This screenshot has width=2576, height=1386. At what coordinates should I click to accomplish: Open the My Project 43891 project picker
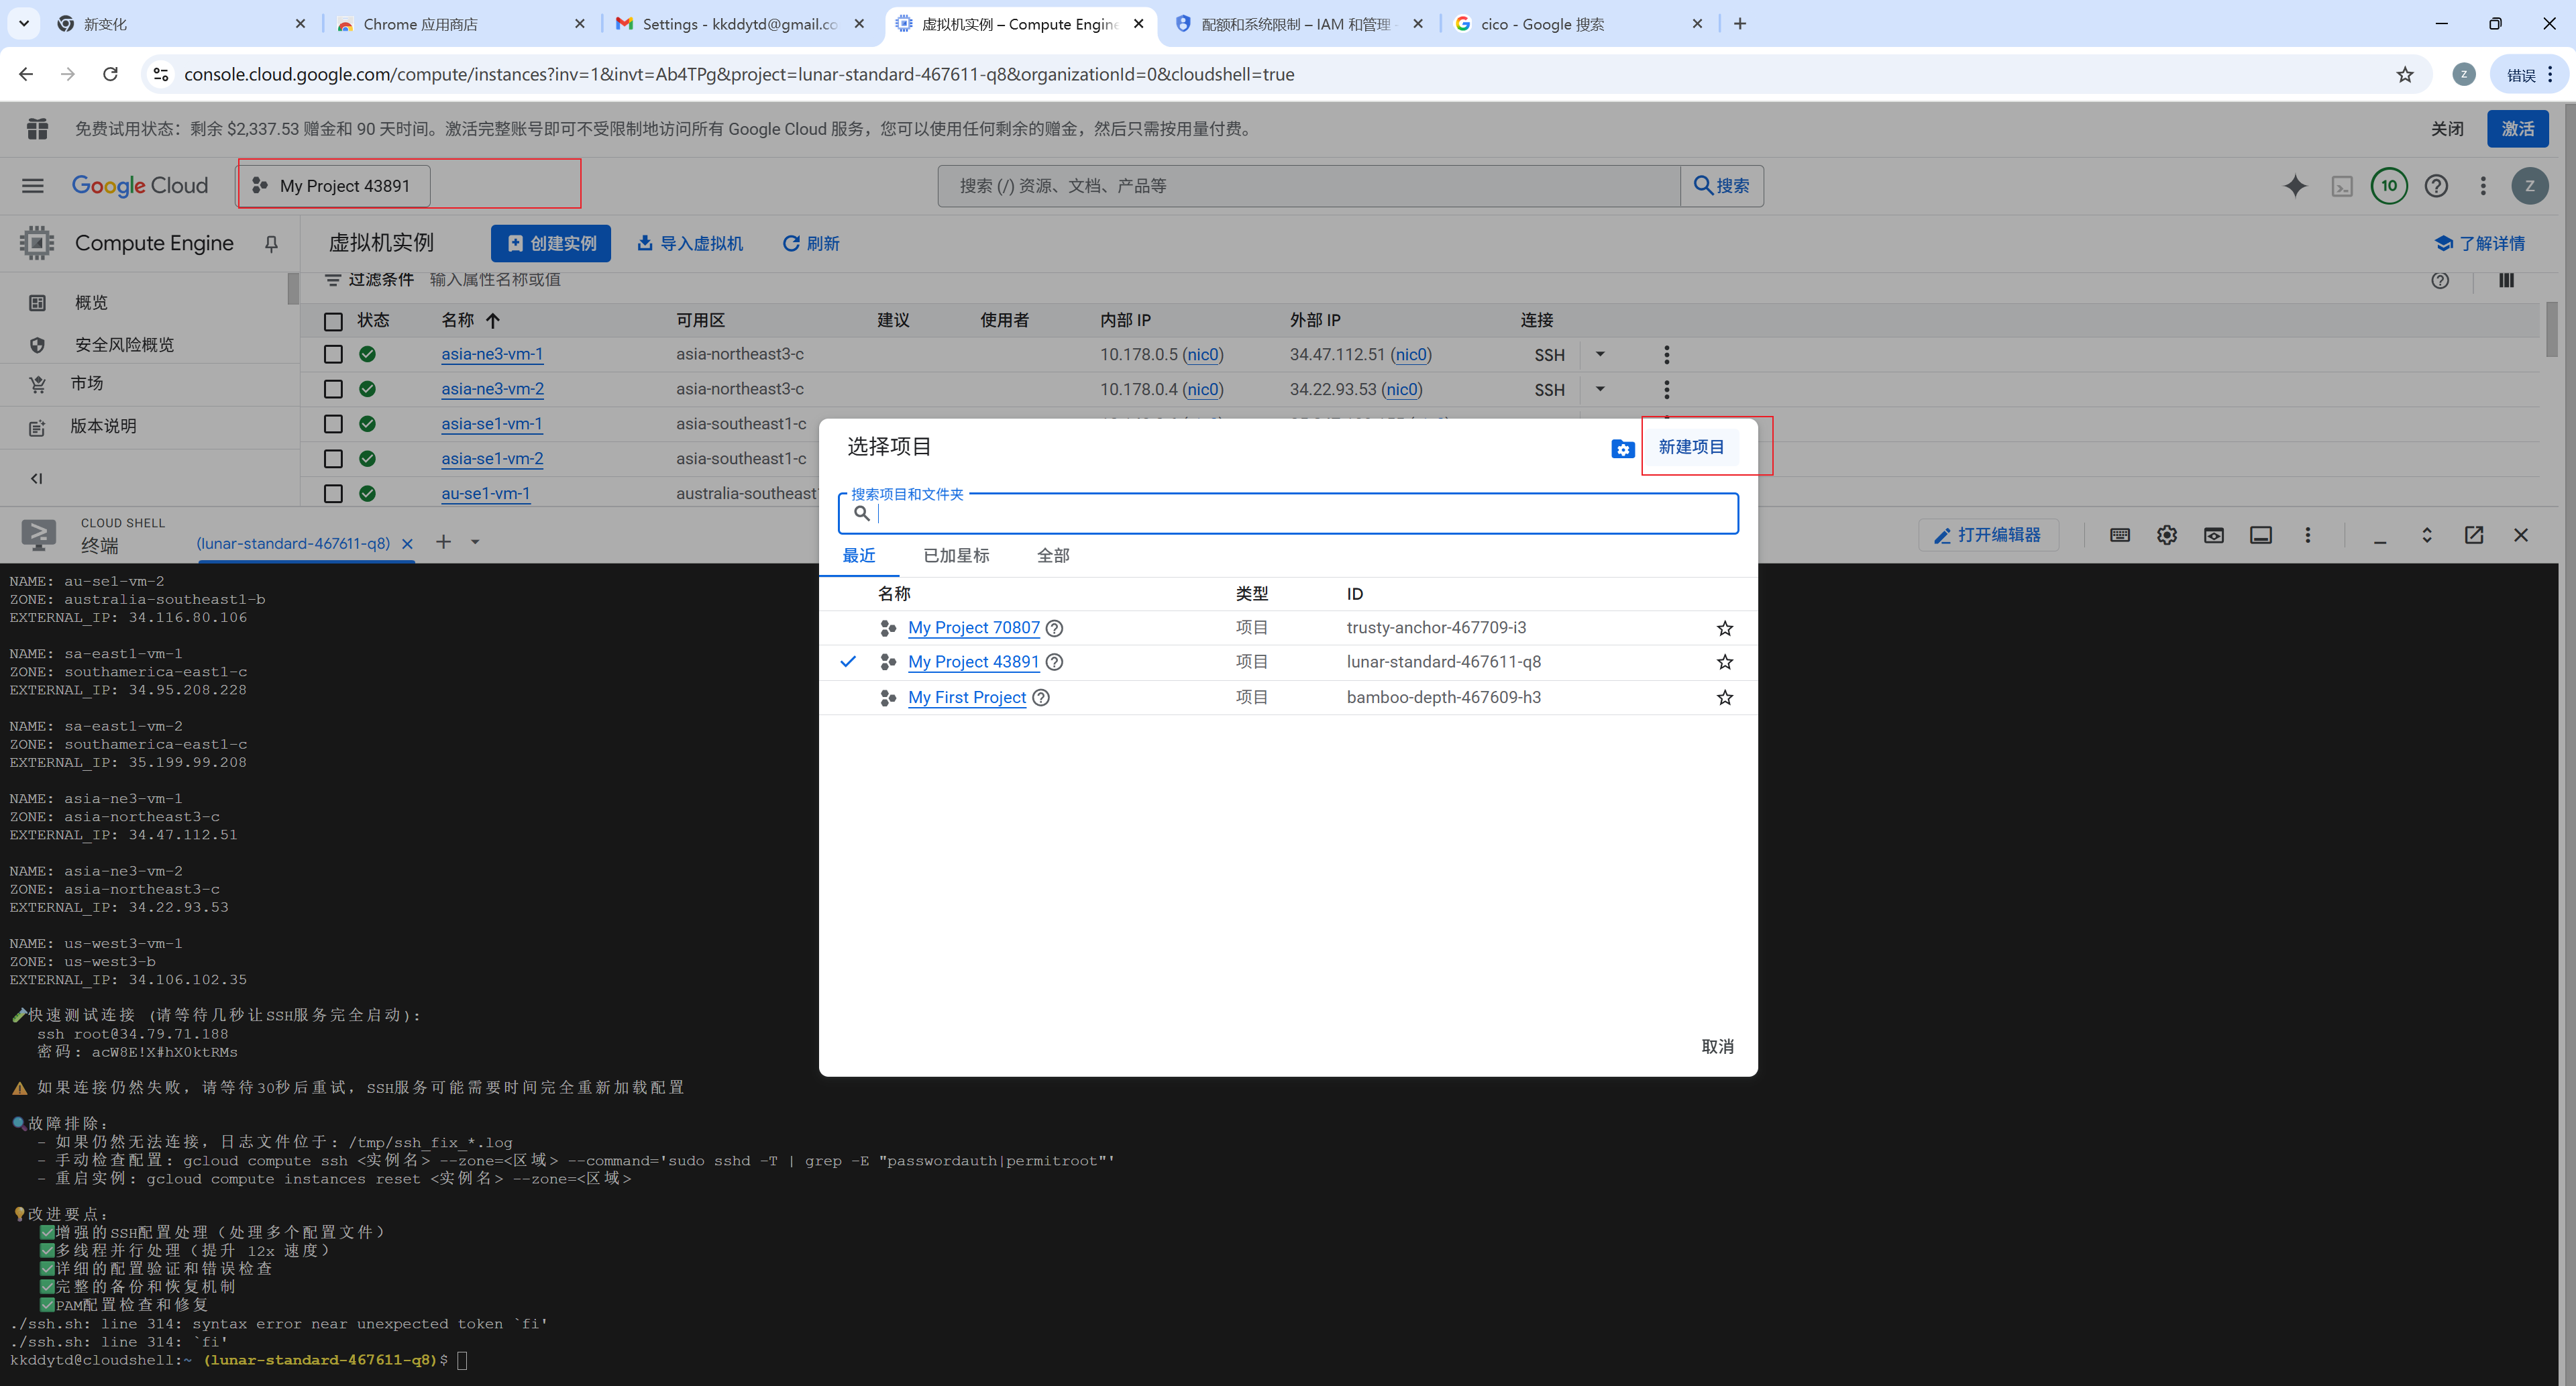334,186
